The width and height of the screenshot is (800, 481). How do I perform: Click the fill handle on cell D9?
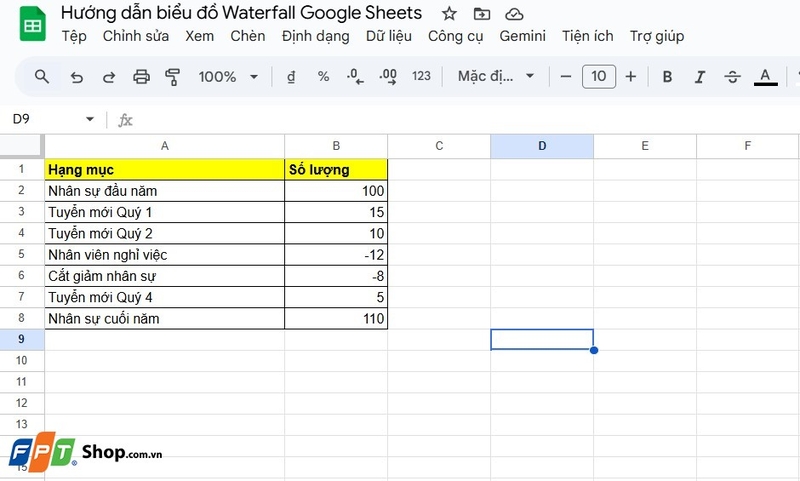click(x=594, y=350)
